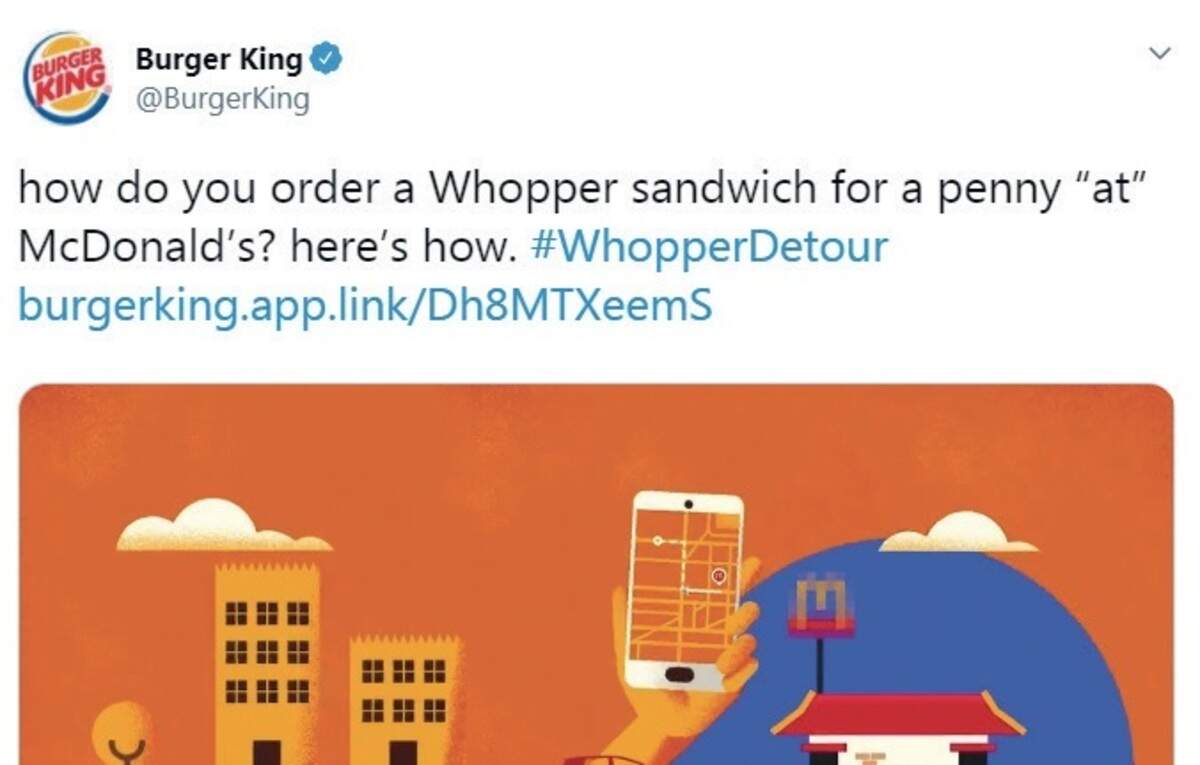Click the cloud over the blue circle
Viewport: 1200px width, 765px height.
(x=957, y=532)
